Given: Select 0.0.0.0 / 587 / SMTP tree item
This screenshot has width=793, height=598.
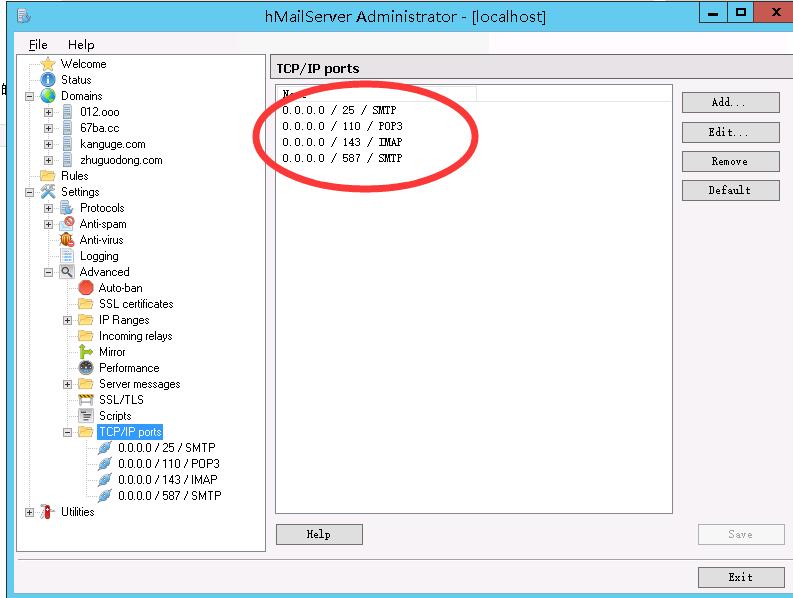Looking at the screenshot, I should (x=169, y=496).
